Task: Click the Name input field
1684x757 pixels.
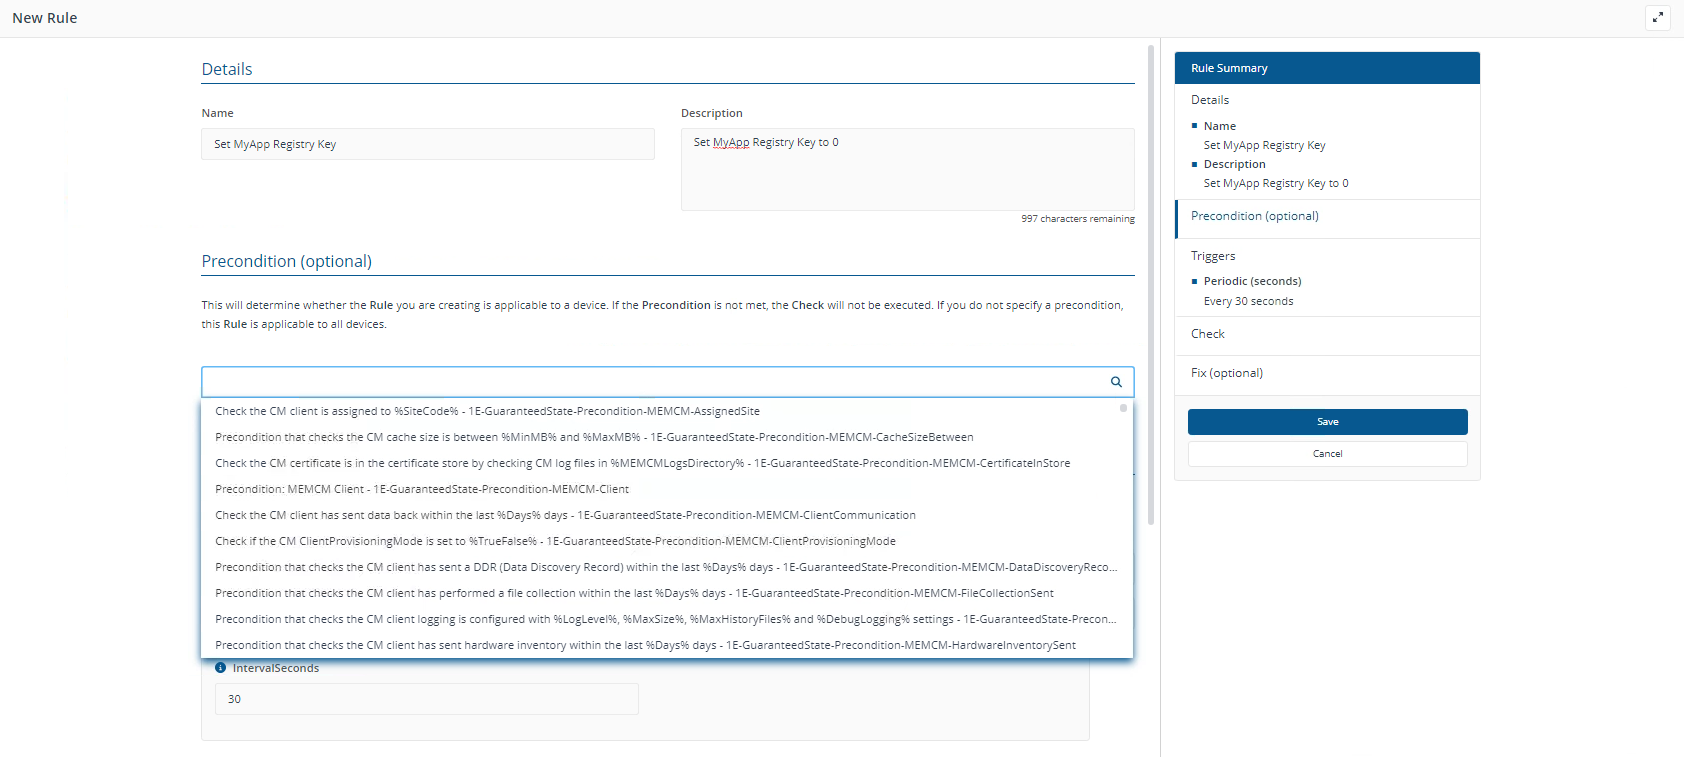Action: (427, 144)
